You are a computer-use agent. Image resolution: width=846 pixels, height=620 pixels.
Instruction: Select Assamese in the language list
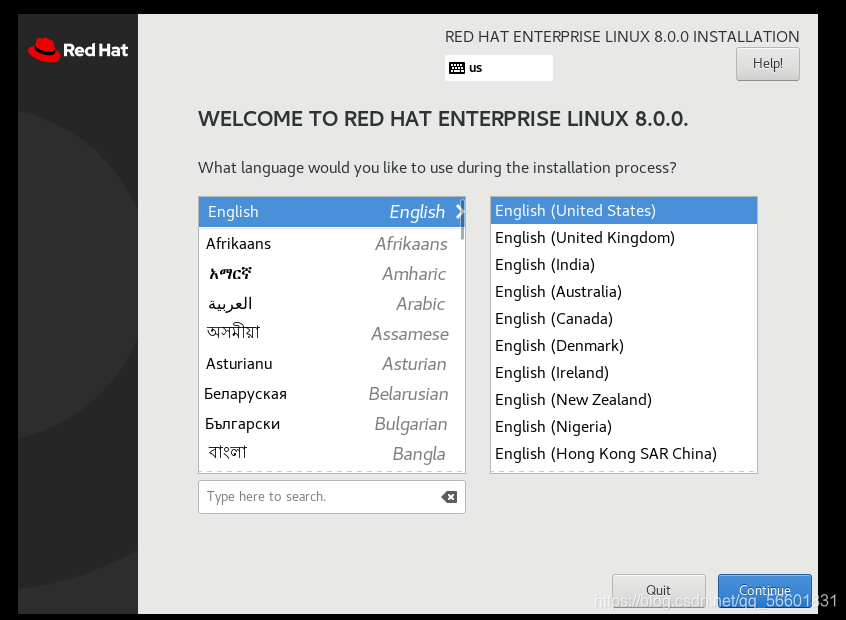click(x=330, y=333)
